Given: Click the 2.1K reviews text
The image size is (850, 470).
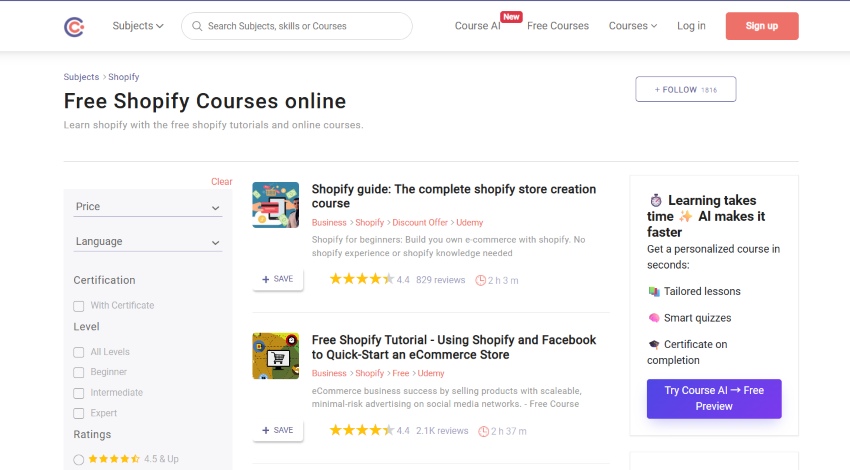Looking at the screenshot, I should [442, 431].
